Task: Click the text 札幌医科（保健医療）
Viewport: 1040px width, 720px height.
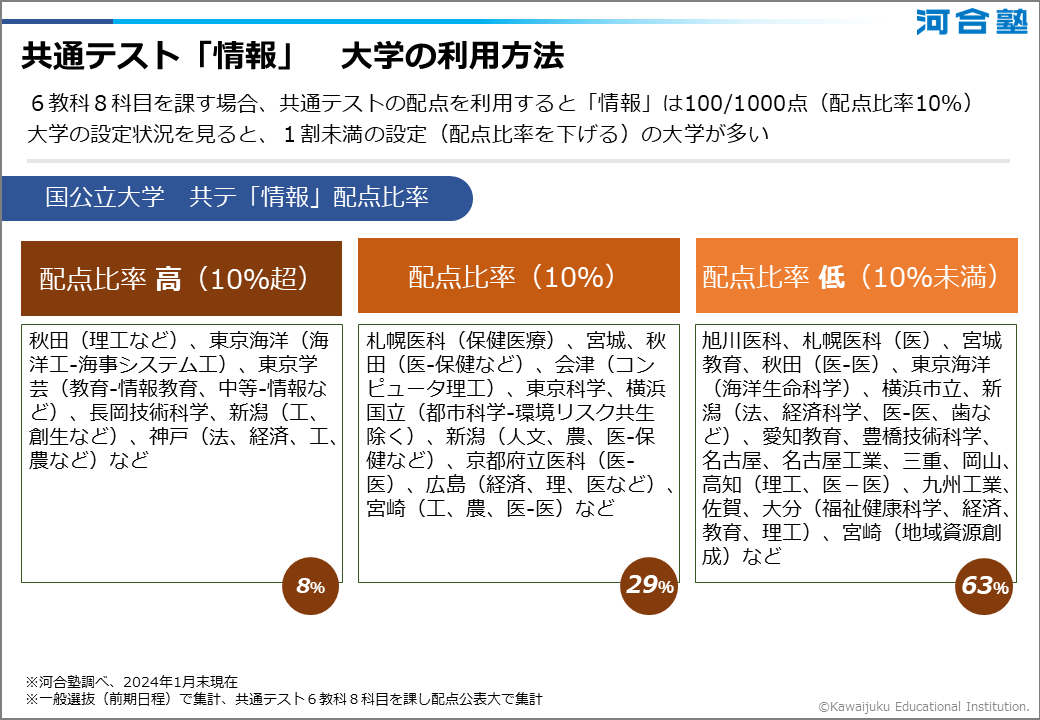Action: coord(460,341)
